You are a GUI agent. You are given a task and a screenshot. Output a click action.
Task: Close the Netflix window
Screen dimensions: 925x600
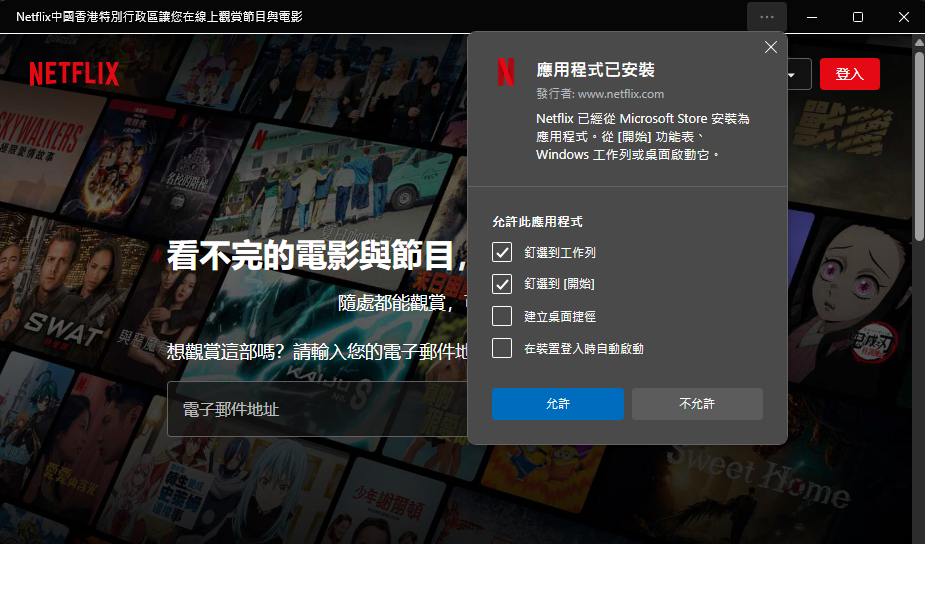click(x=903, y=17)
